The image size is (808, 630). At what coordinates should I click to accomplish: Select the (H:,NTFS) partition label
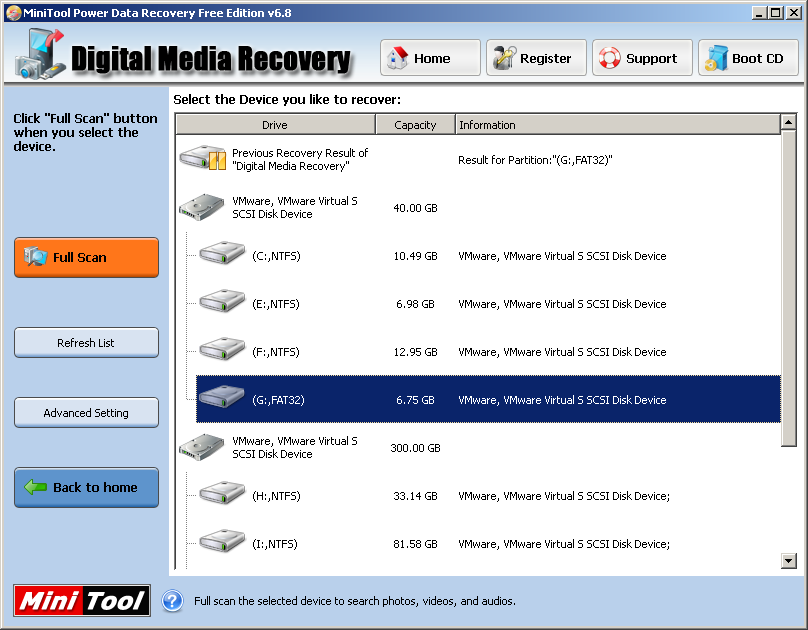tap(276, 496)
